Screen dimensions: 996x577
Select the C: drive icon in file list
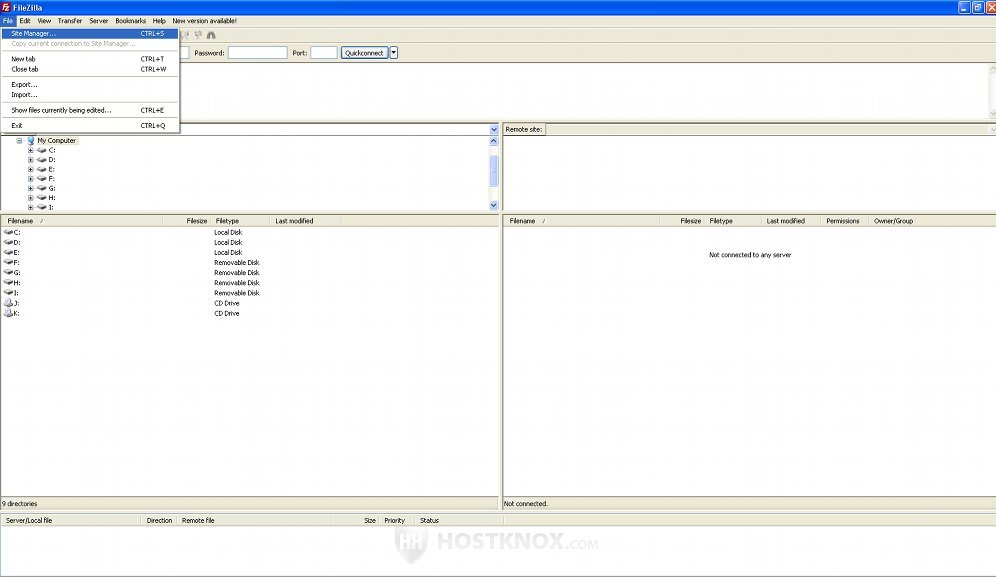point(8,232)
